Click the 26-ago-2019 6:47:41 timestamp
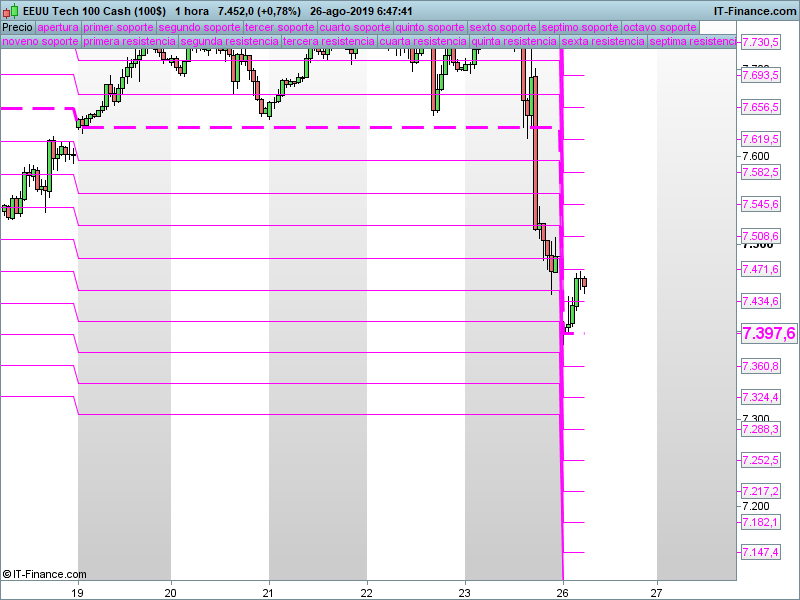The width and height of the screenshot is (800, 600). (x=361, y=11)
